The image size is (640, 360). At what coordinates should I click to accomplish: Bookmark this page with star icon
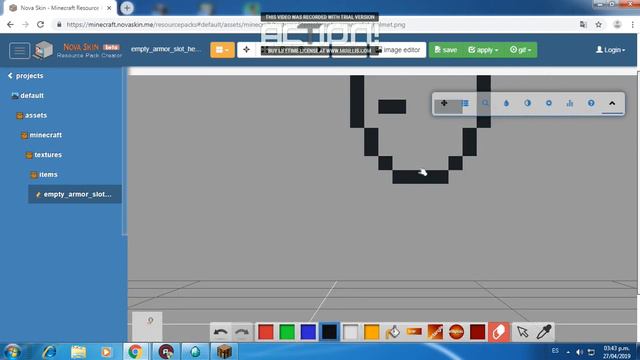(x=598, y=24)
